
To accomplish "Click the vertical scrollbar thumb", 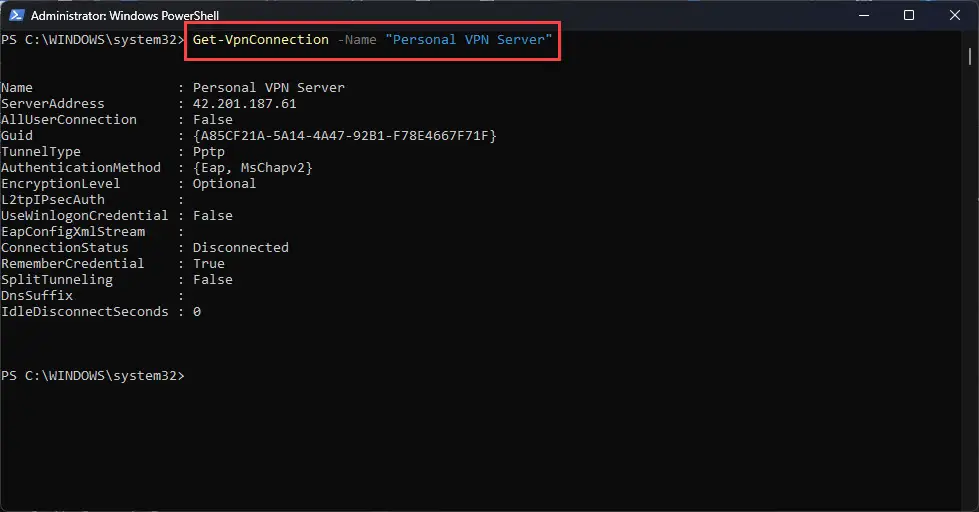I will point(970,56).
